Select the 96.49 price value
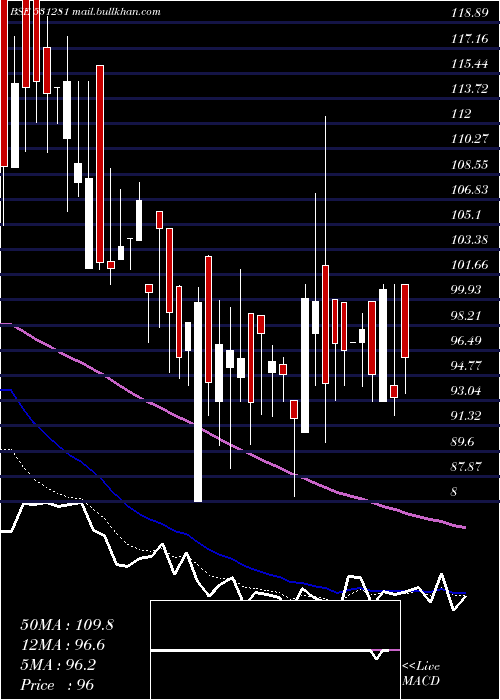The width and height of the screenshot is (500, 700). (467, 341)
